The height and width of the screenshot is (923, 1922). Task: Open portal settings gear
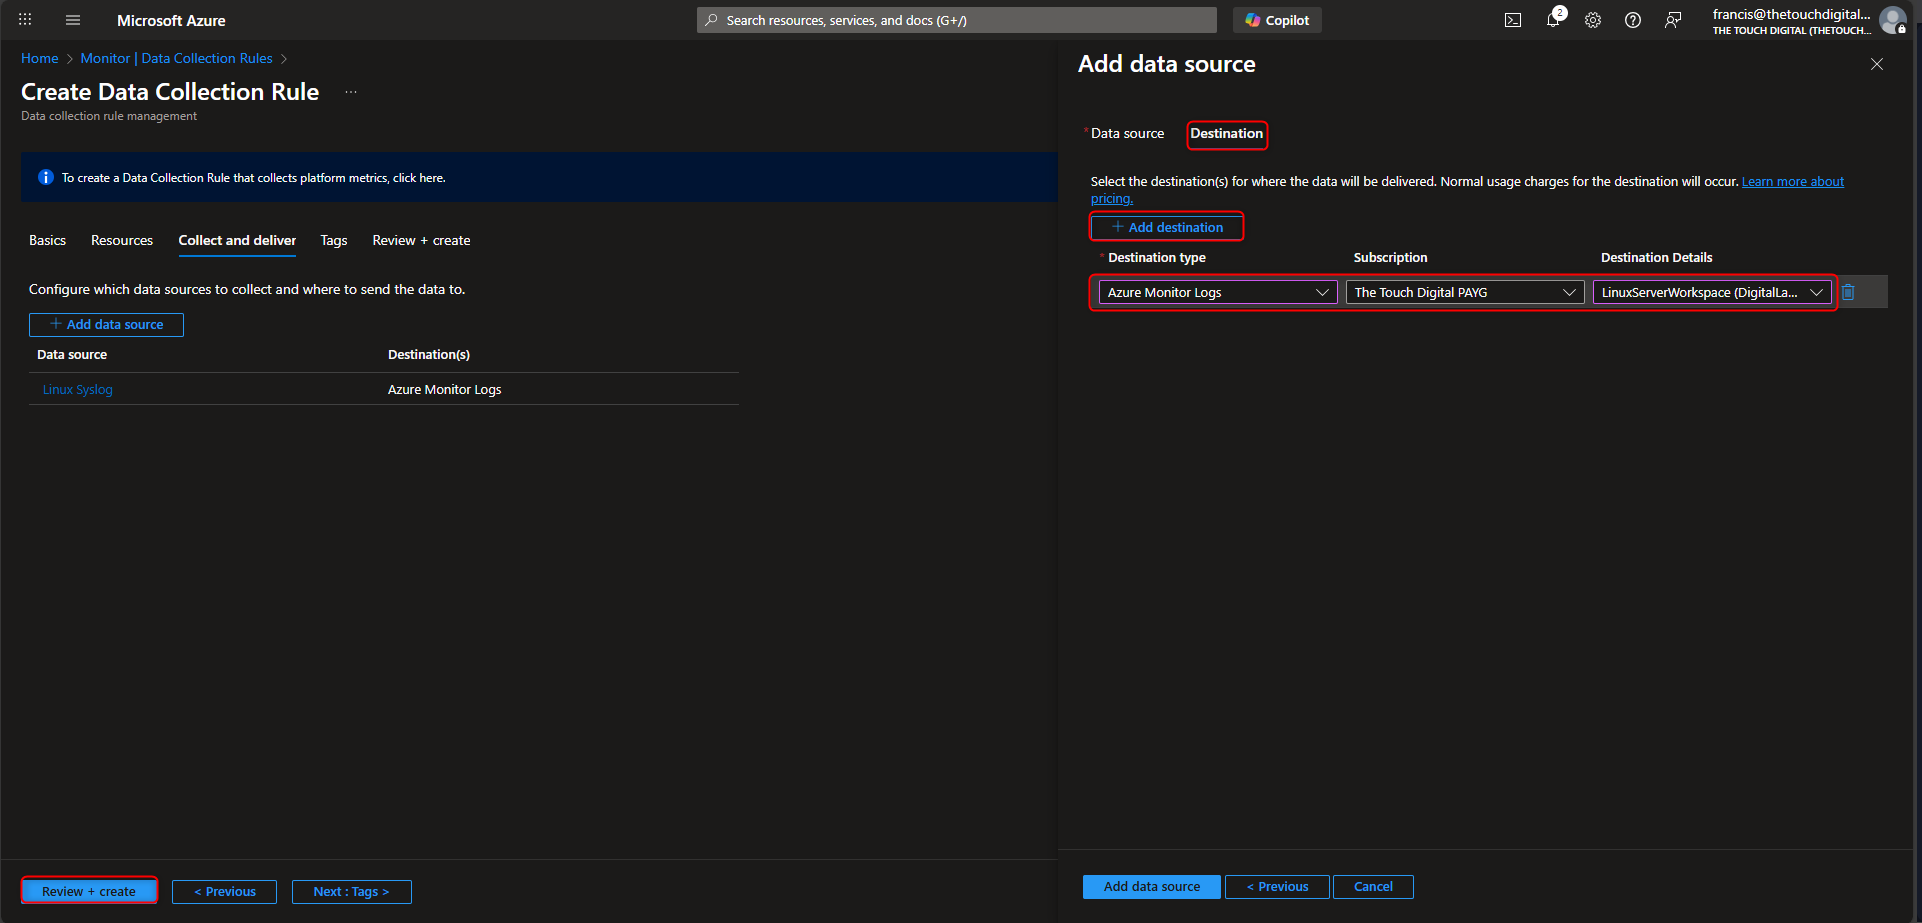[x=1593, y=20]
